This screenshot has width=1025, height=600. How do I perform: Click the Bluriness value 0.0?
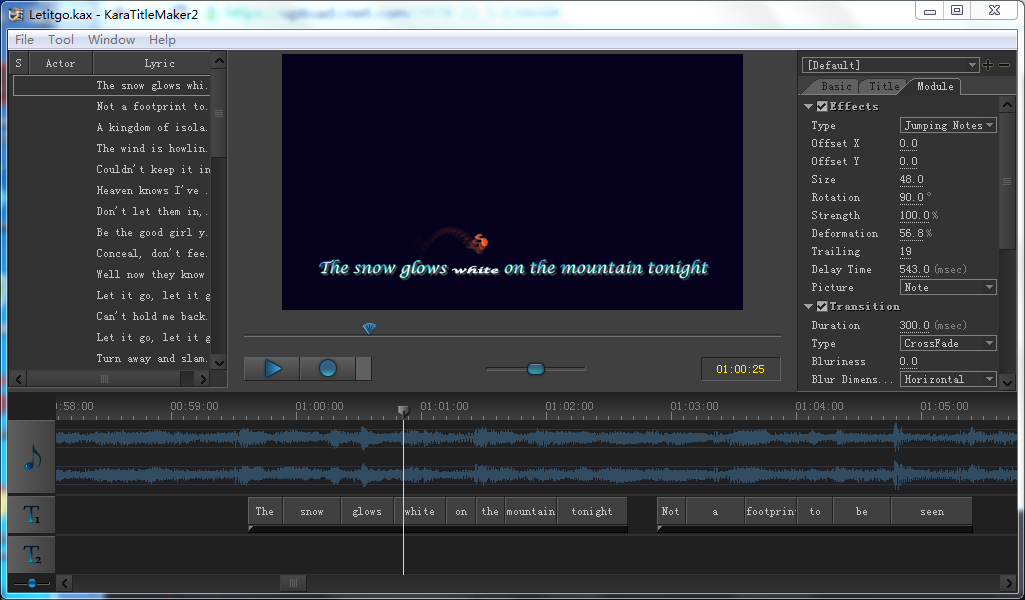pyautogui.click(x=908, y=361)
